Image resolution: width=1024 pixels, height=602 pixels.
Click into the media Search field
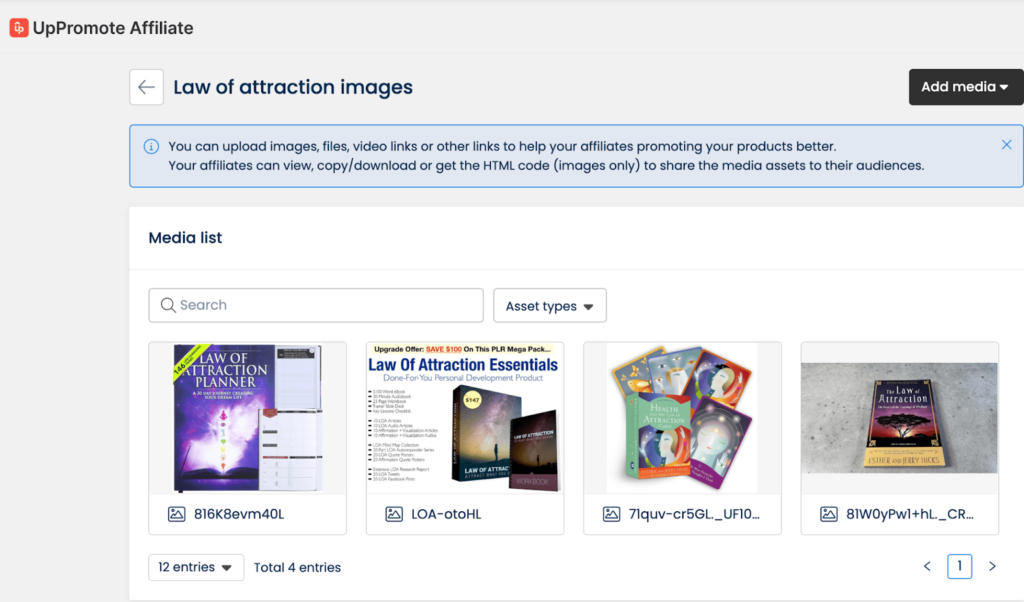pyautogui.click(x=325, y=305)
